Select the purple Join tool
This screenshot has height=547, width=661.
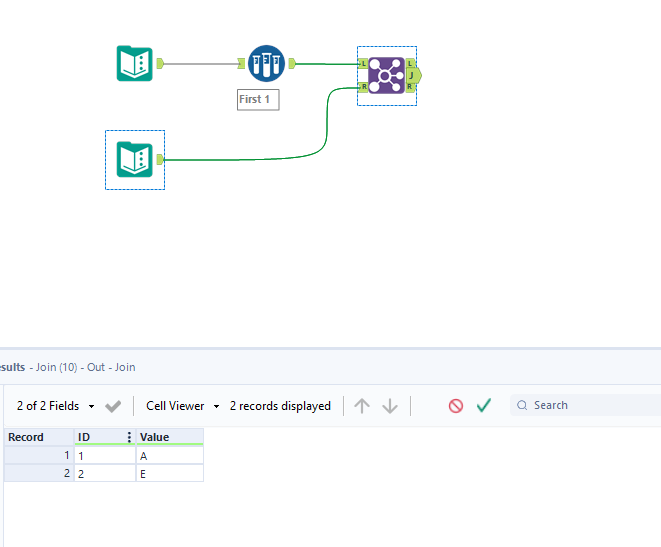tap(386, 75)
